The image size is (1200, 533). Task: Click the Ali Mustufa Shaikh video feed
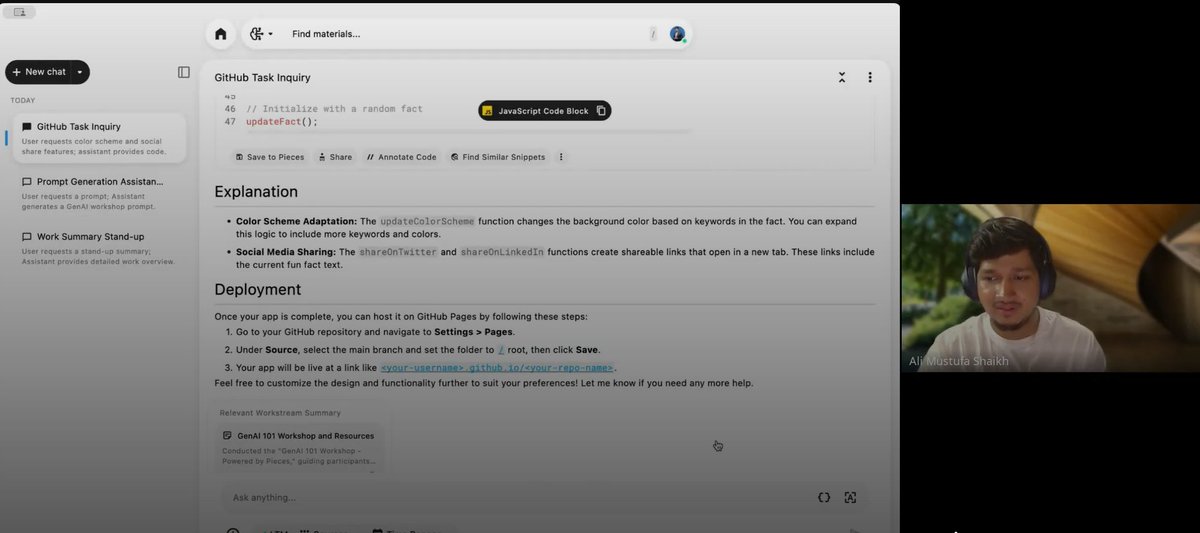(1050, 288)
